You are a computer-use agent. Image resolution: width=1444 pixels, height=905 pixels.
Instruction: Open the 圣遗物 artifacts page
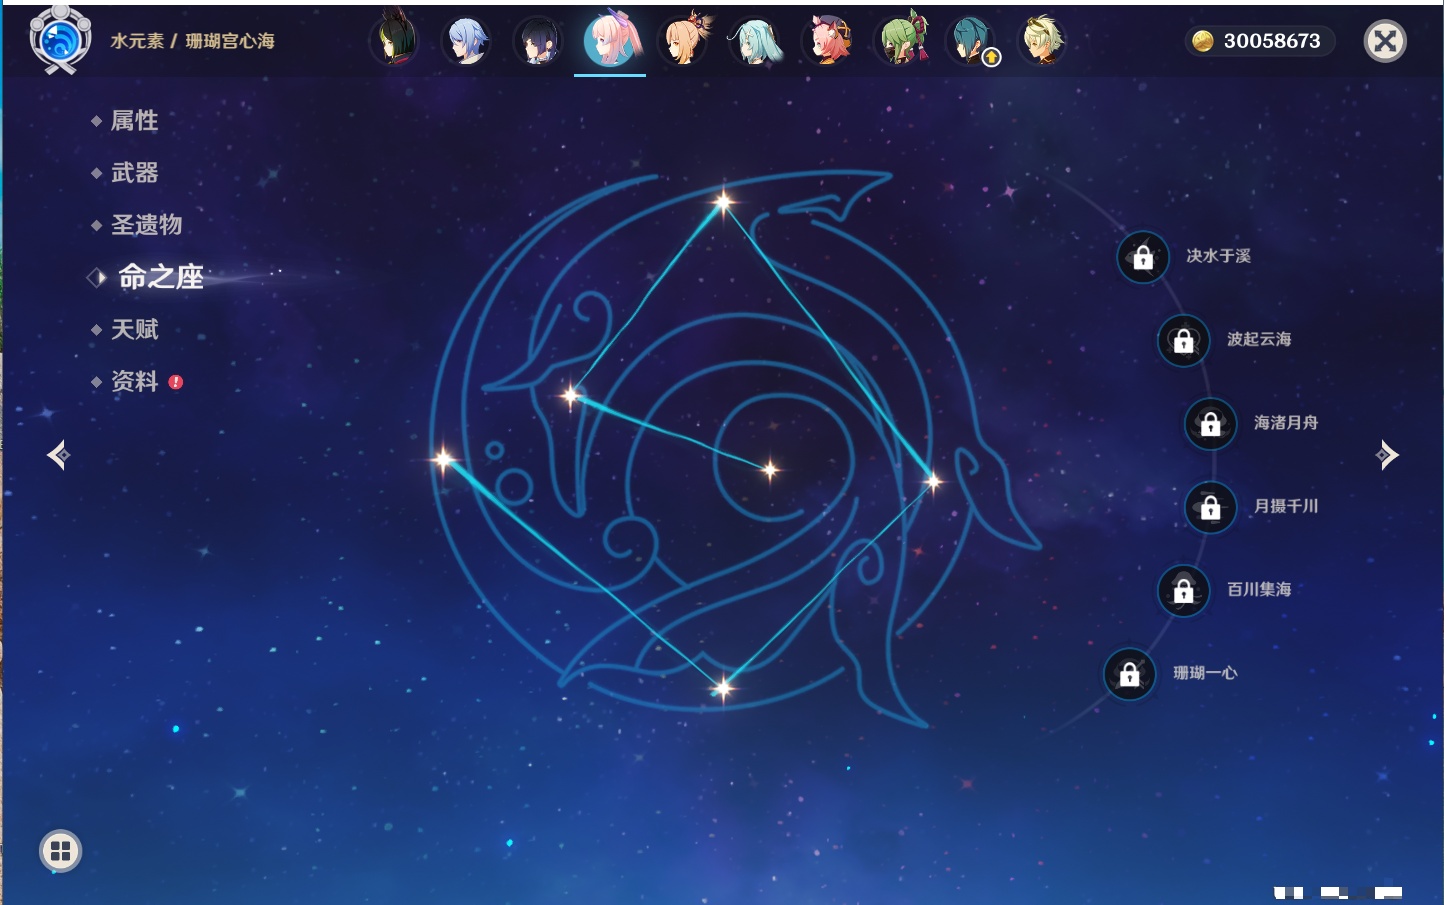(x=146, y=225)
